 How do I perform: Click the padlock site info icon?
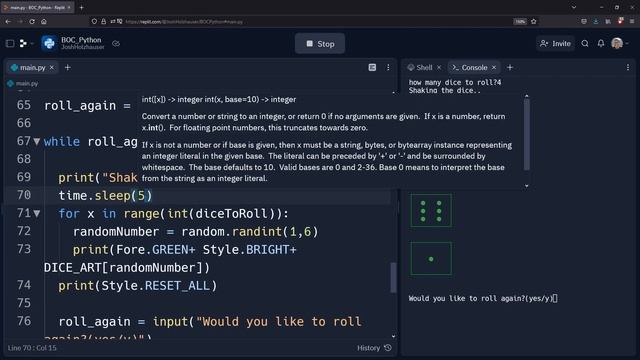click(104, 21)
